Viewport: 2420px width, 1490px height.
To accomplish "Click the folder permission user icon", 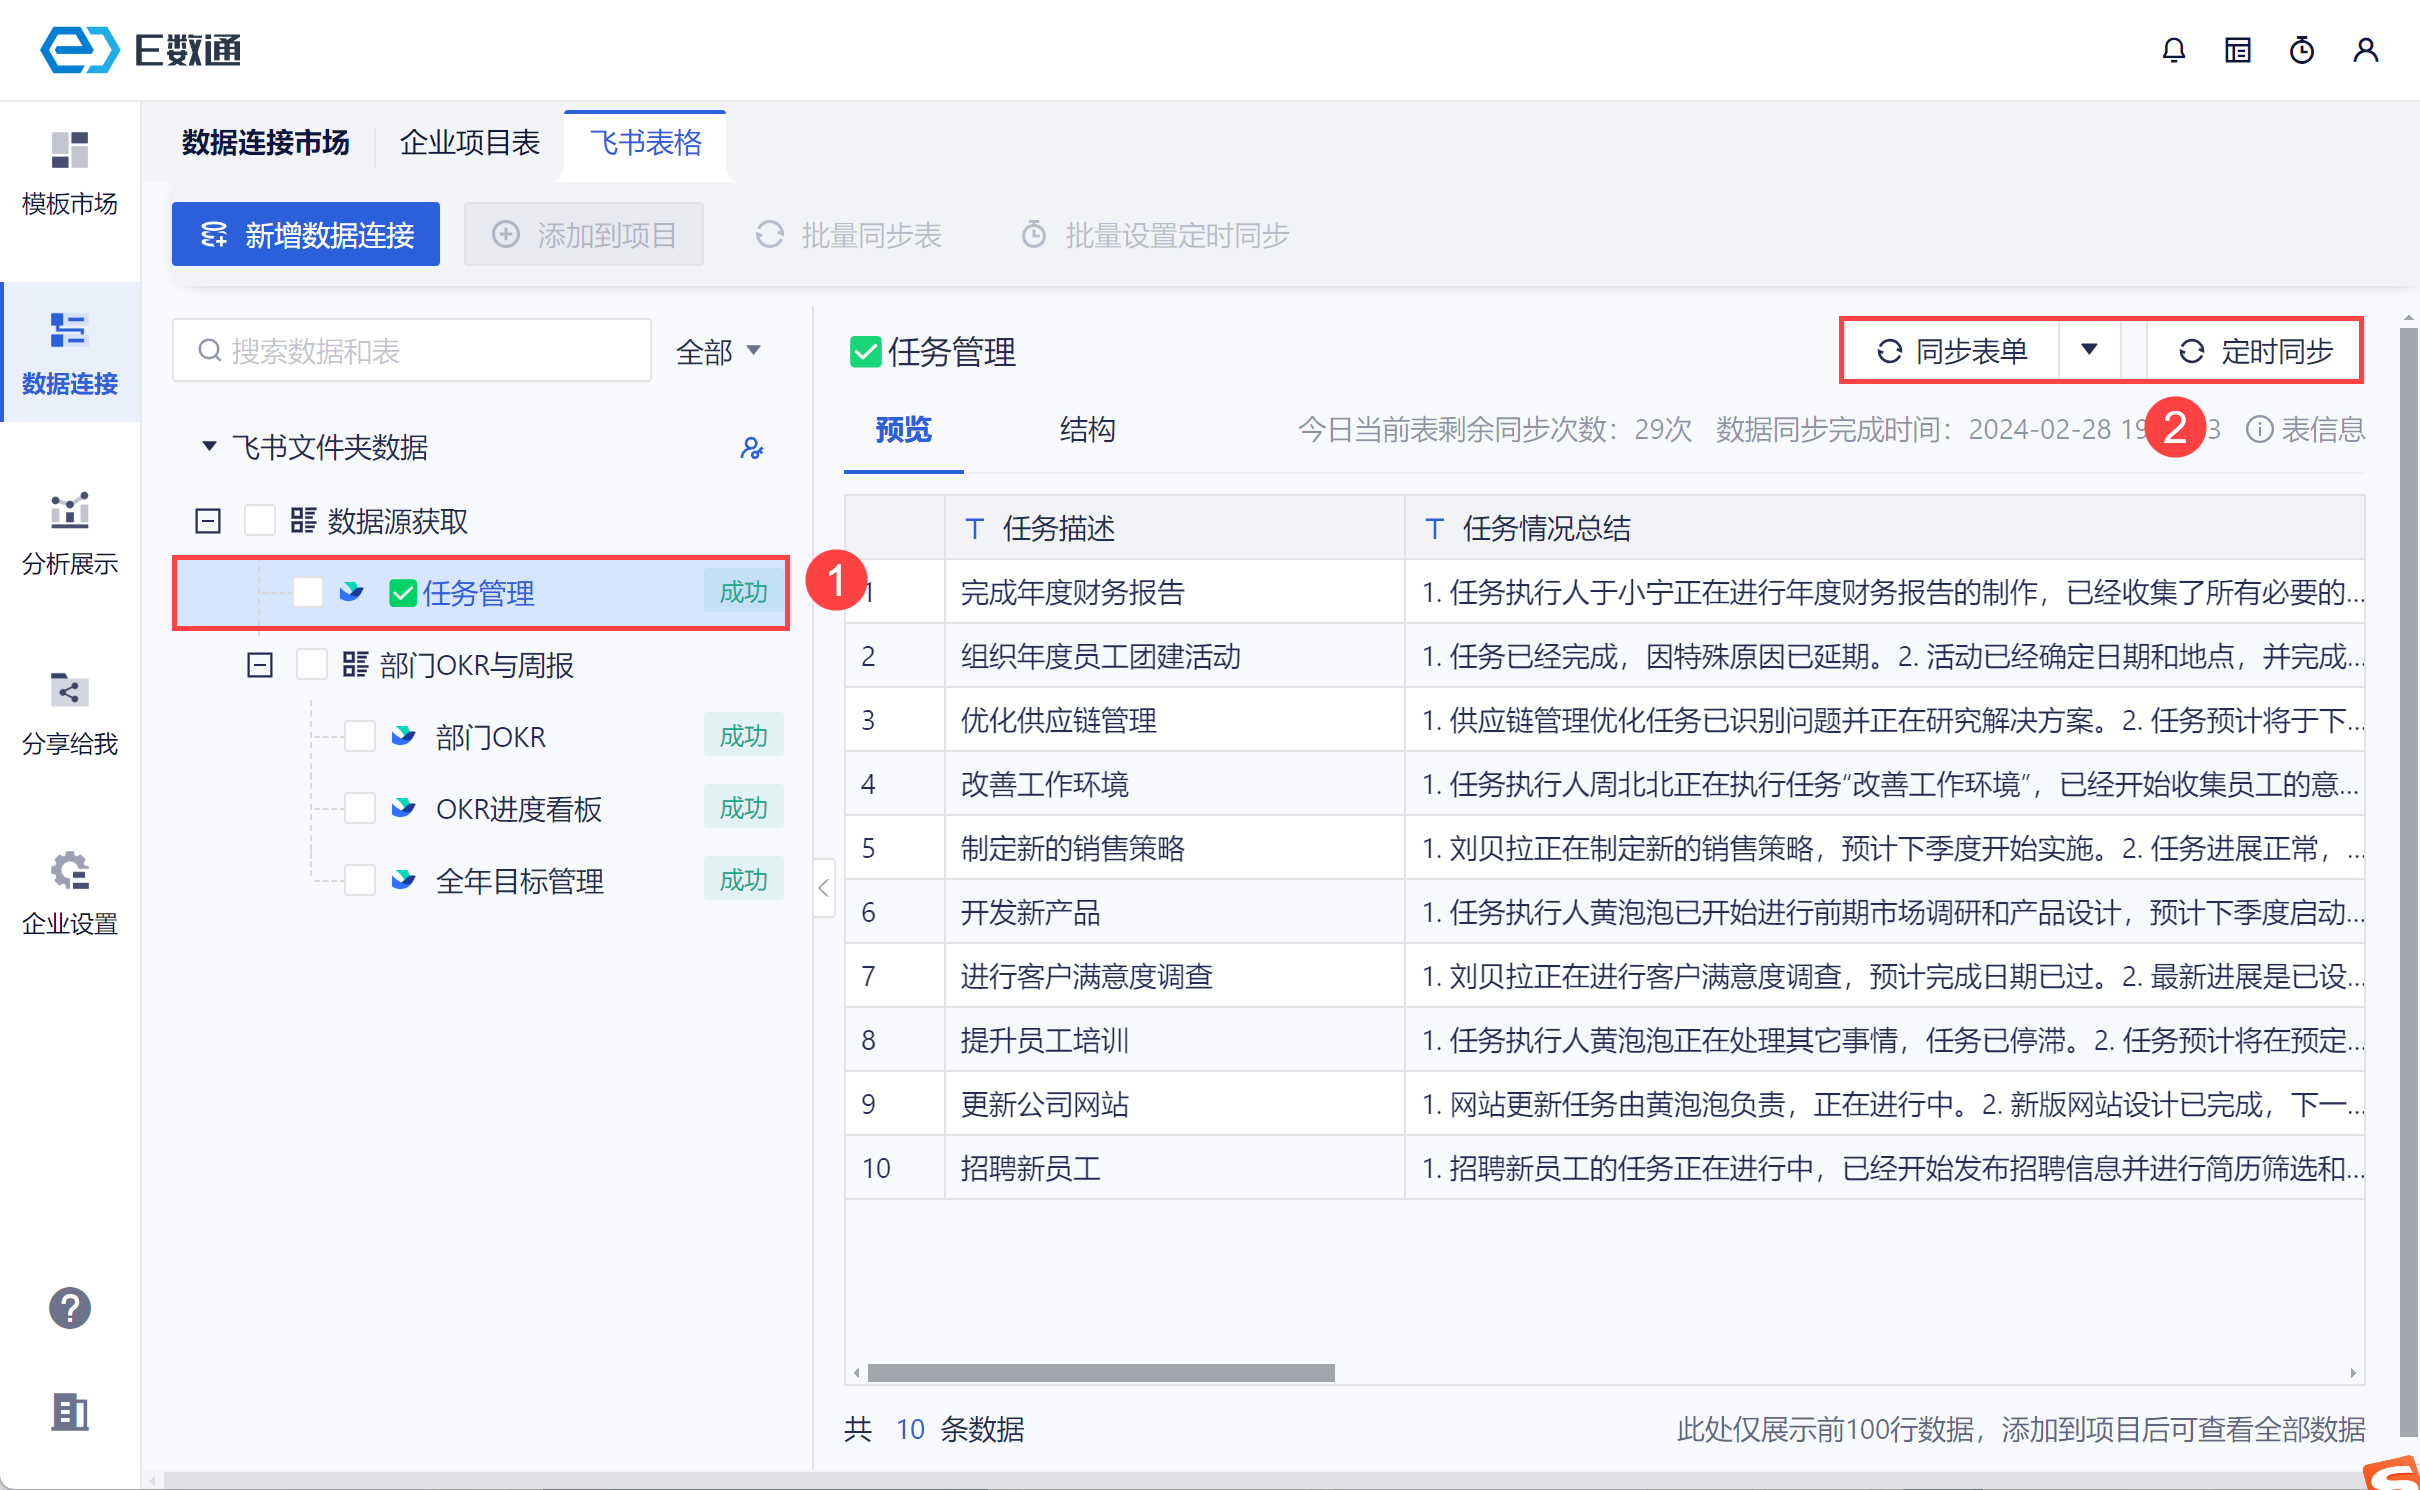I will (x=752, y=448).
